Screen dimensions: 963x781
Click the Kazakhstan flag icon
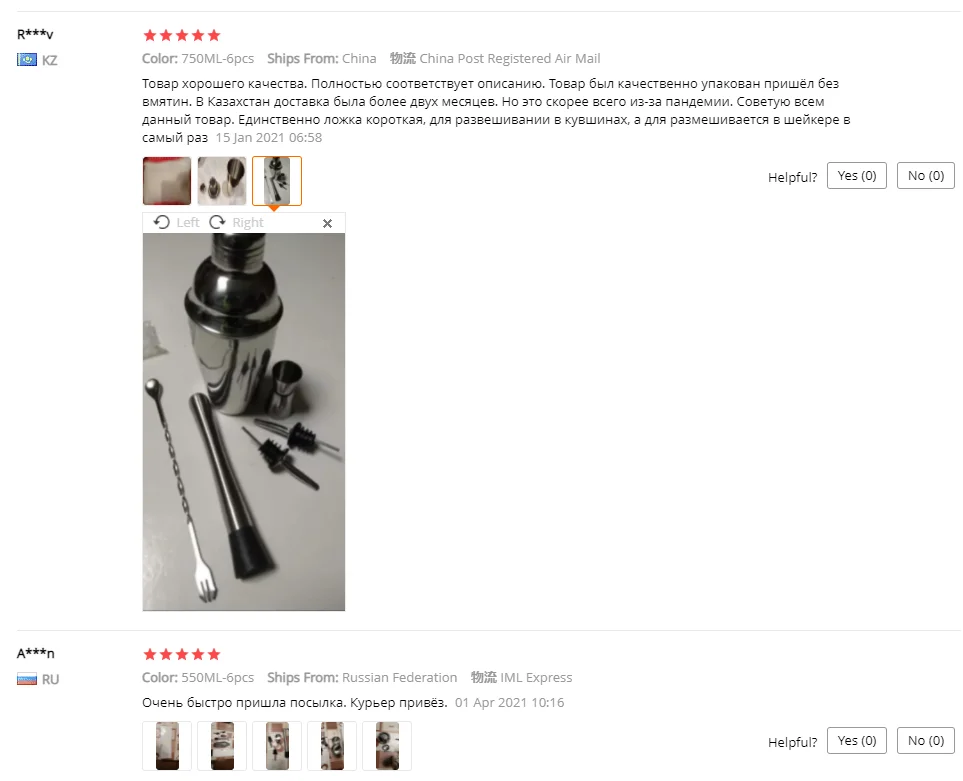coord(27,60)
